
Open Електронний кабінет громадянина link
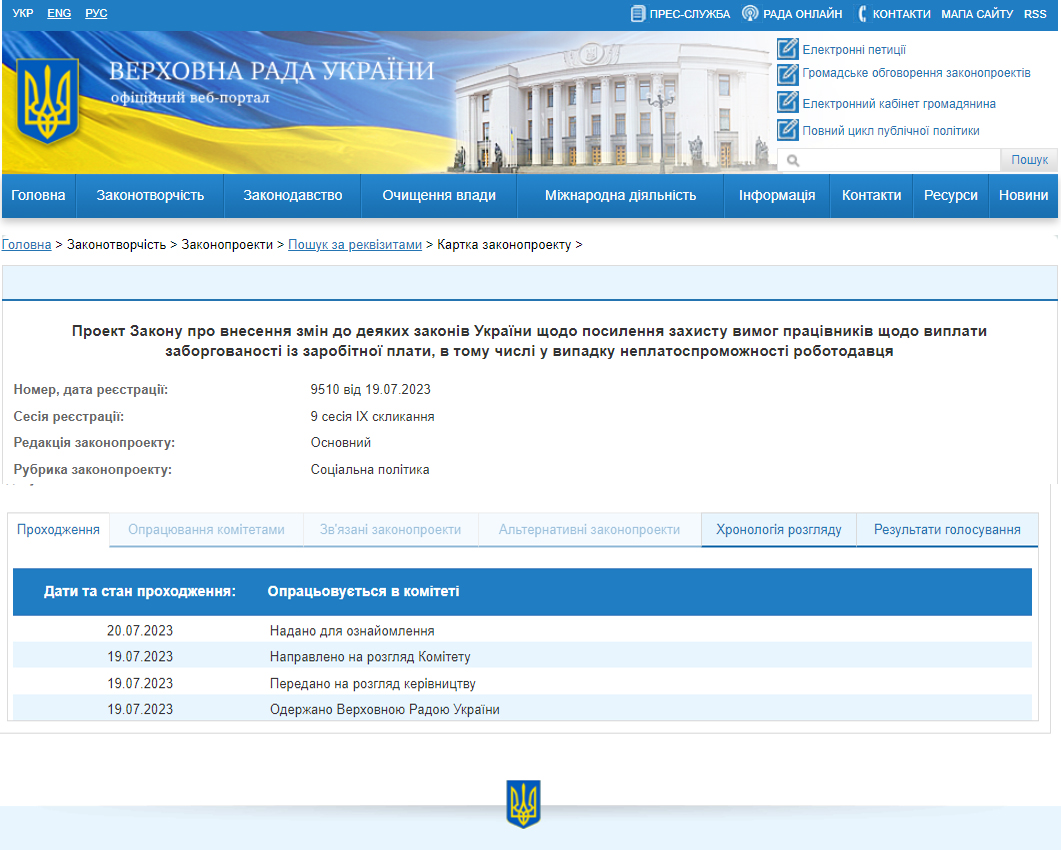coord(899,104)
